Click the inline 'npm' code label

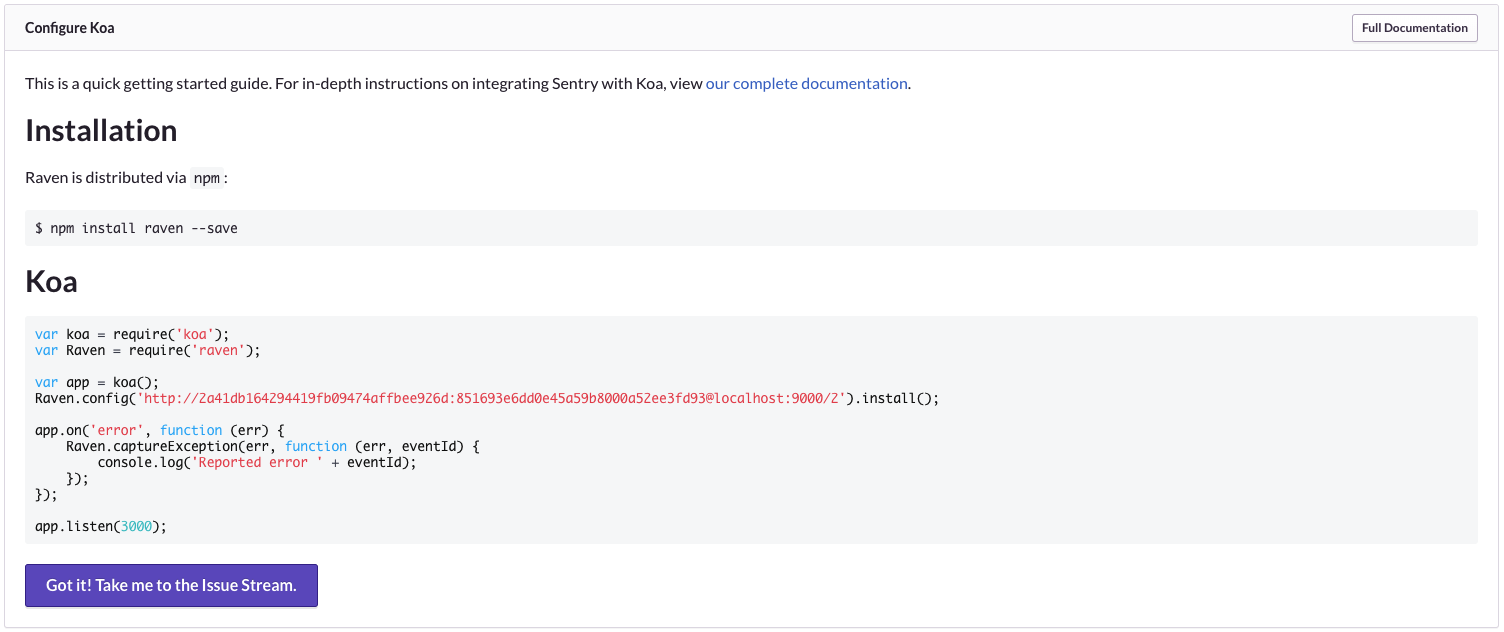click(206, 178)
